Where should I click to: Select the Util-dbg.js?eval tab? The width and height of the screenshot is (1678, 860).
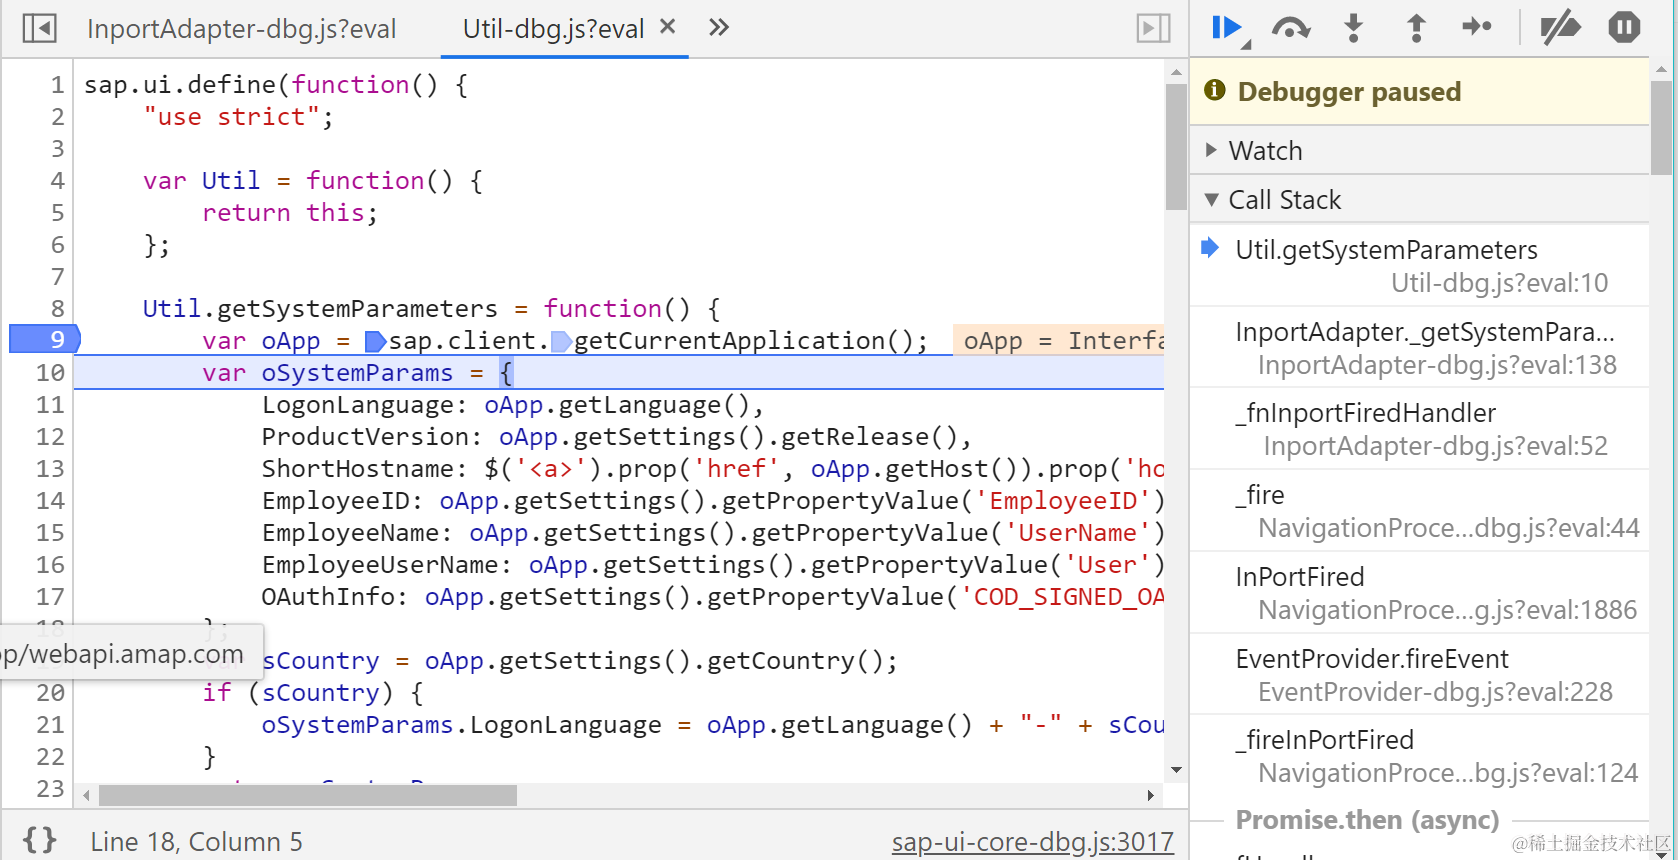click(x=553, y=29)
